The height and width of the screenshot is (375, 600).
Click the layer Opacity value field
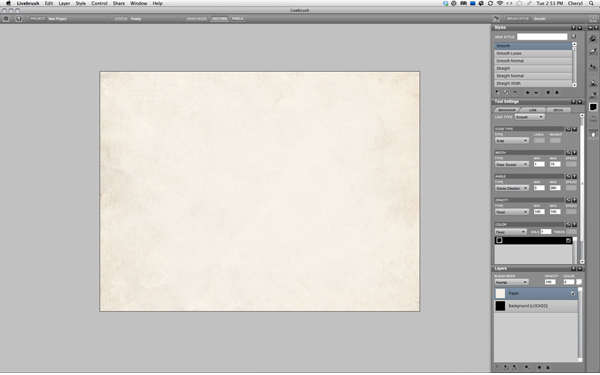(x=550, y=282)
